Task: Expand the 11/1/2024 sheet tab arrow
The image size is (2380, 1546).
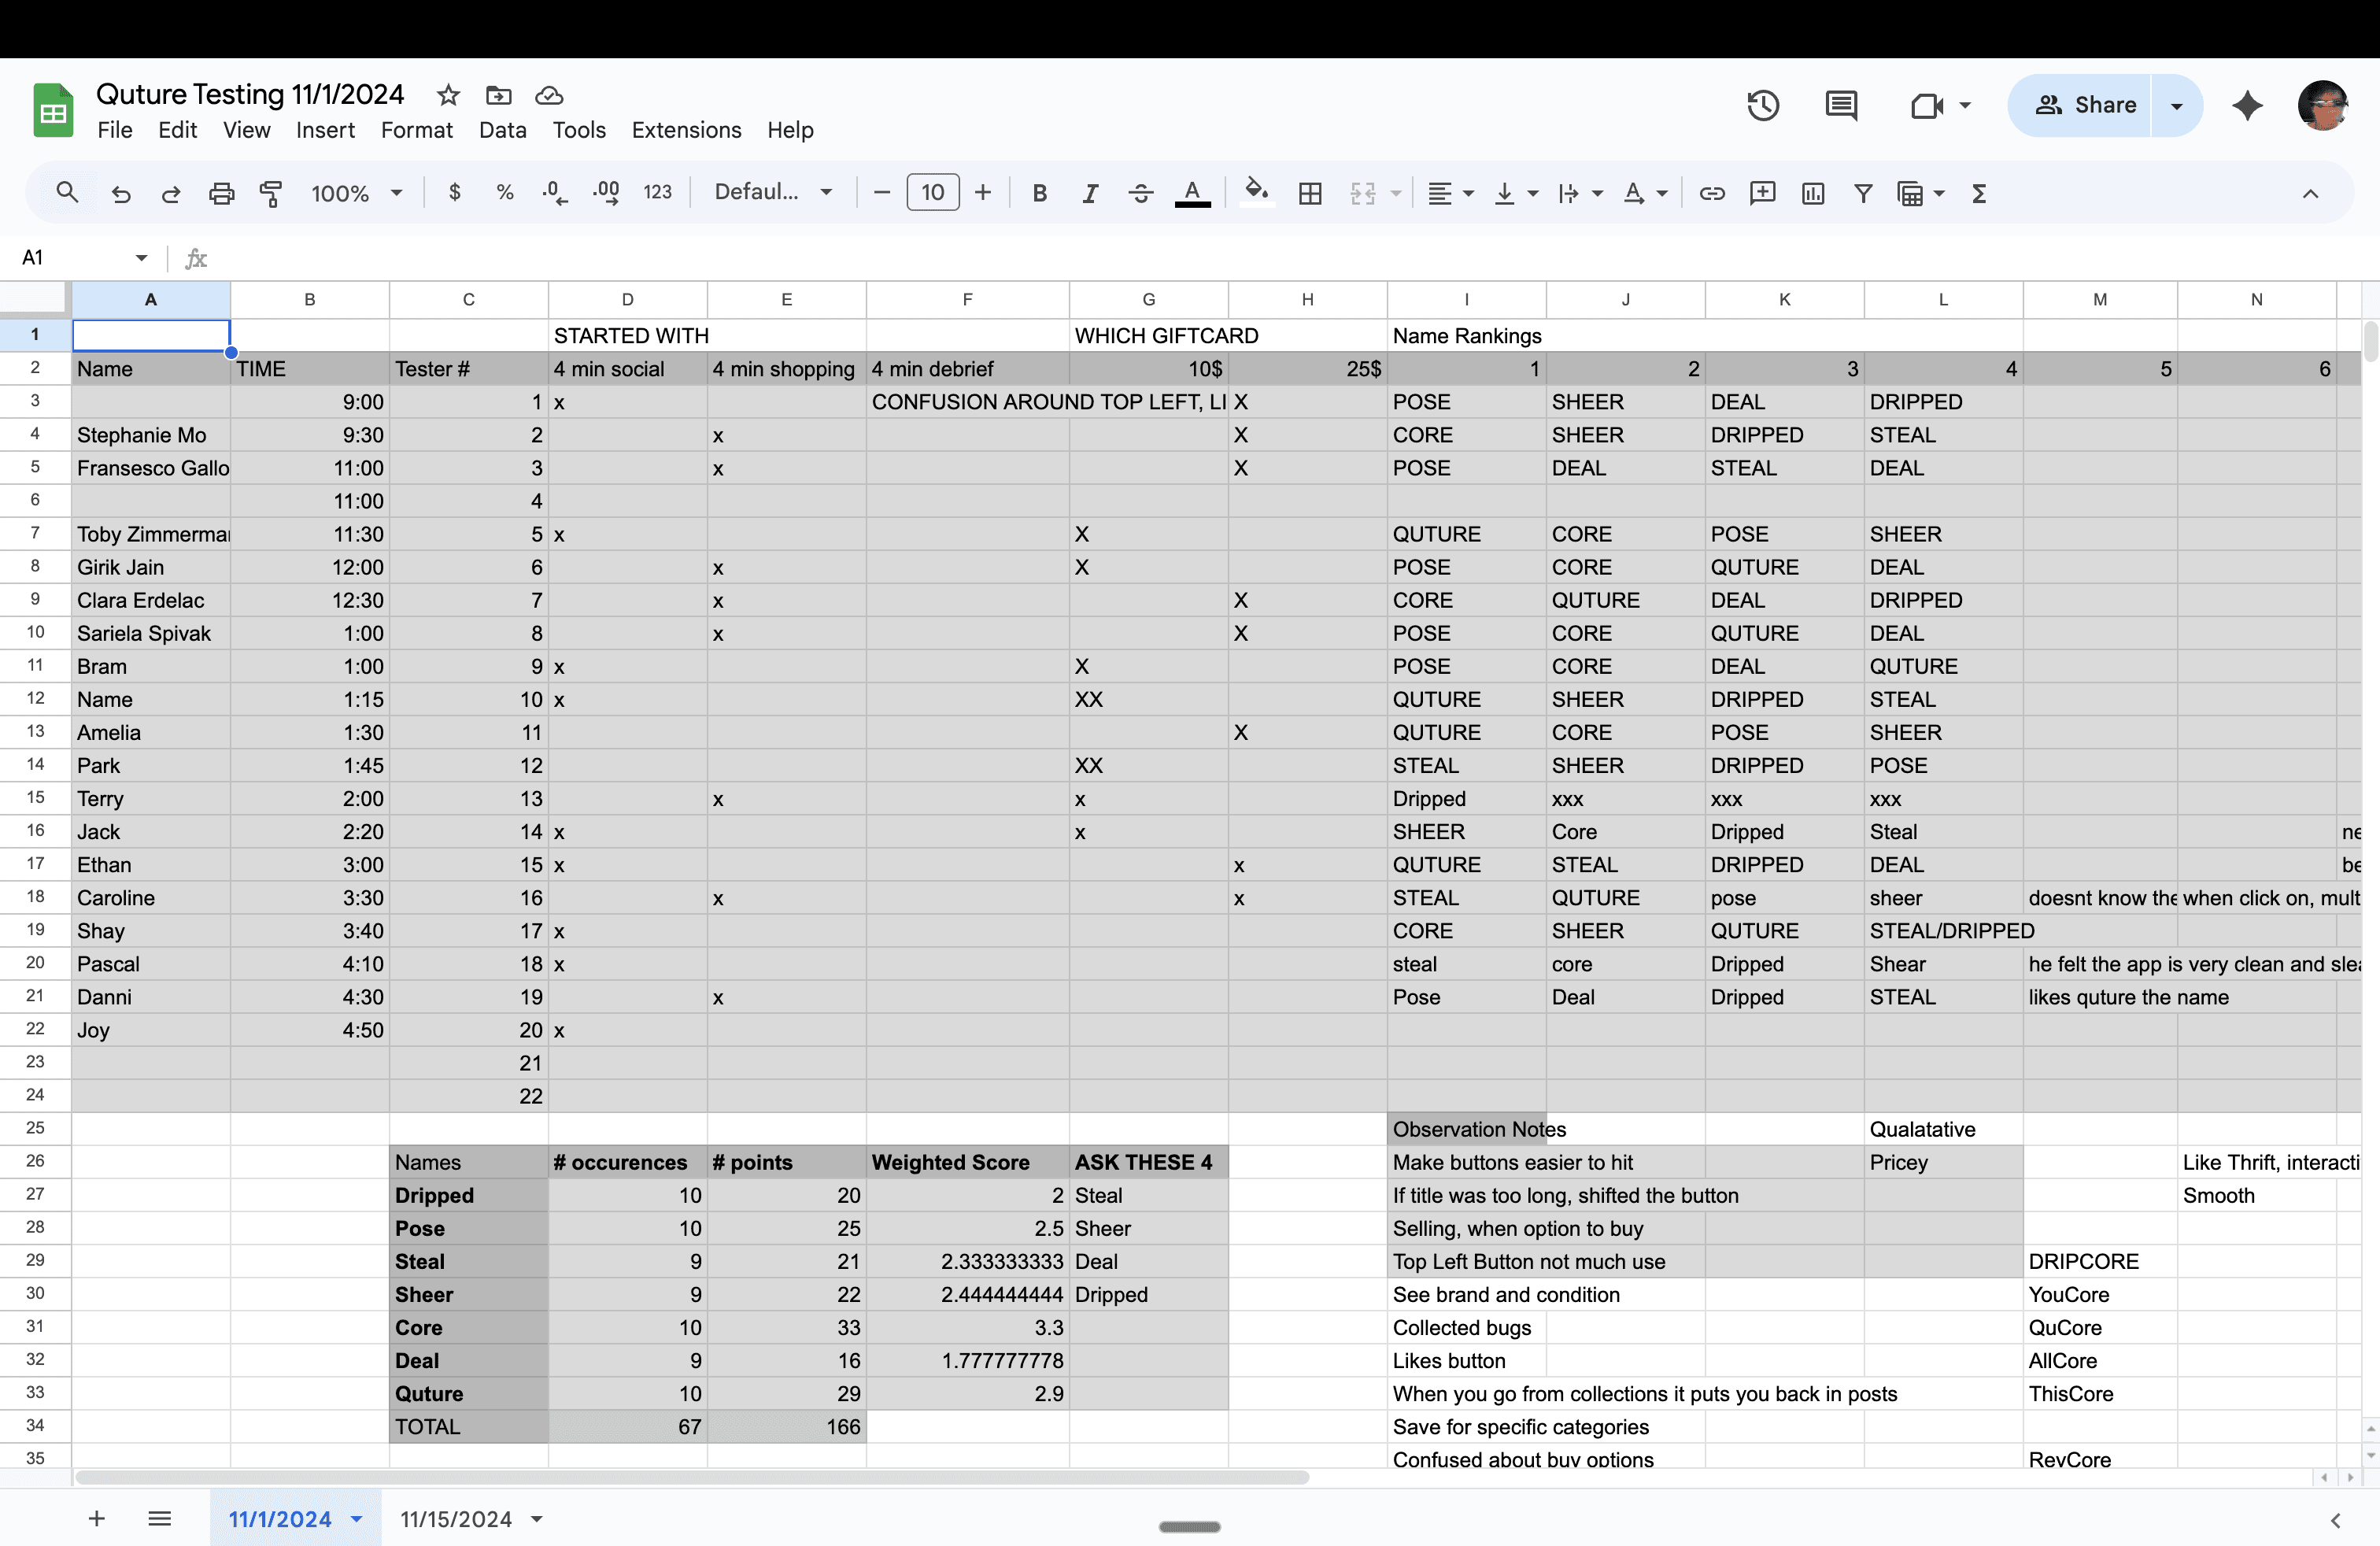Action: 357,1519
